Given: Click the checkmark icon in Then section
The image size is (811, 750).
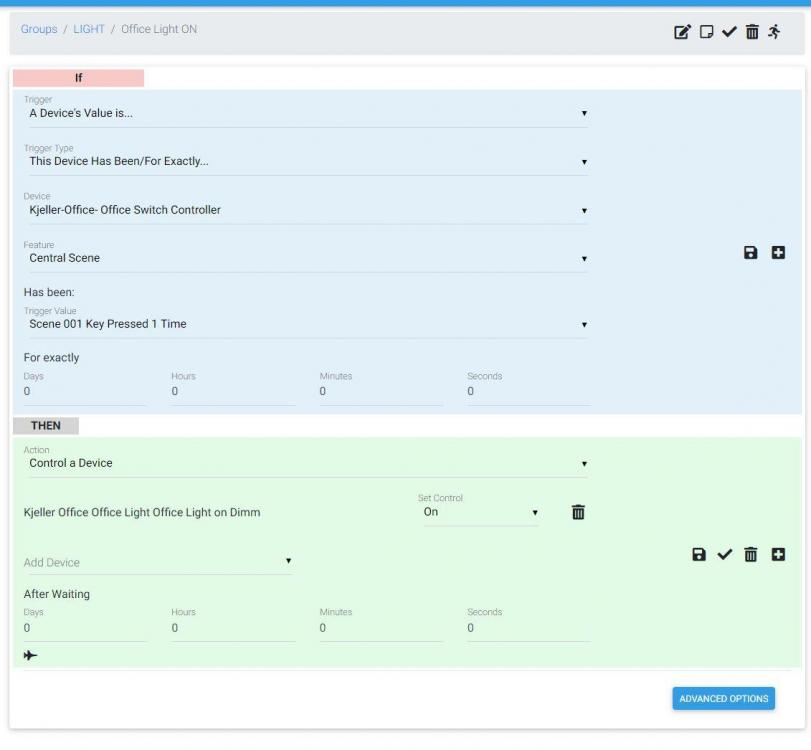Looking at the screenshot, I should click(726, 554).
